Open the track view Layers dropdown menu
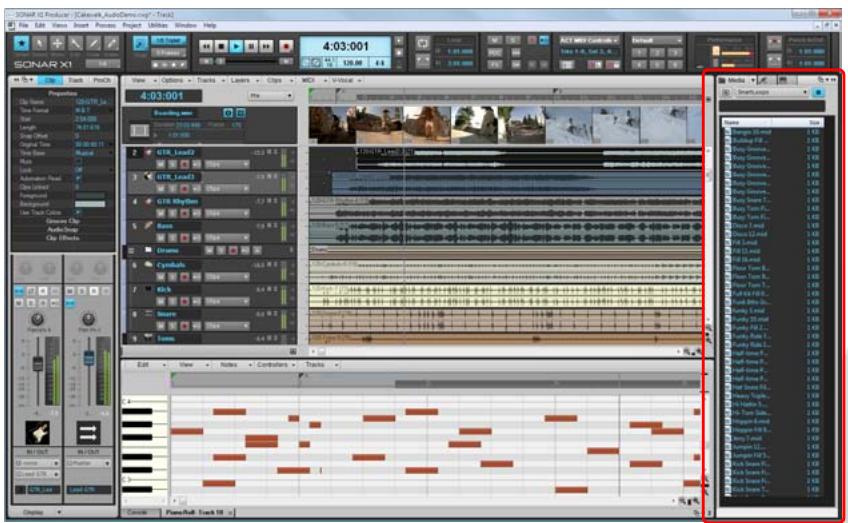Screen dimensions: 848x523 coord(243,80)
